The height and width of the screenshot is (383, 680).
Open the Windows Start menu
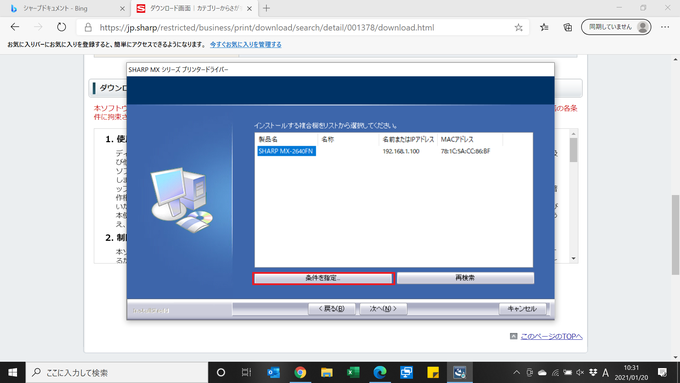point(13,372)
